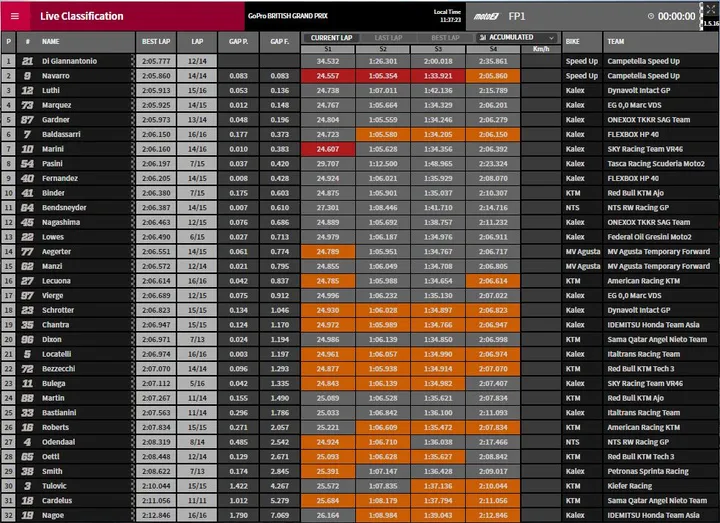Click the dotted handle next to Luthi
Screen dimensions: 720x523
pos(133,90)
